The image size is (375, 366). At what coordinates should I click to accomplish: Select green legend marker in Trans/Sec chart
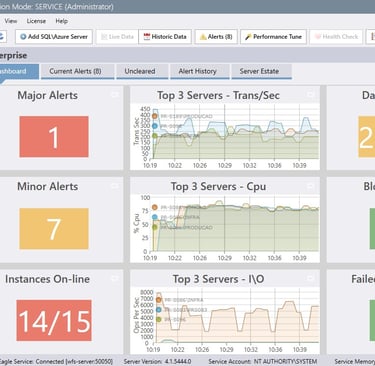(155, 136)
